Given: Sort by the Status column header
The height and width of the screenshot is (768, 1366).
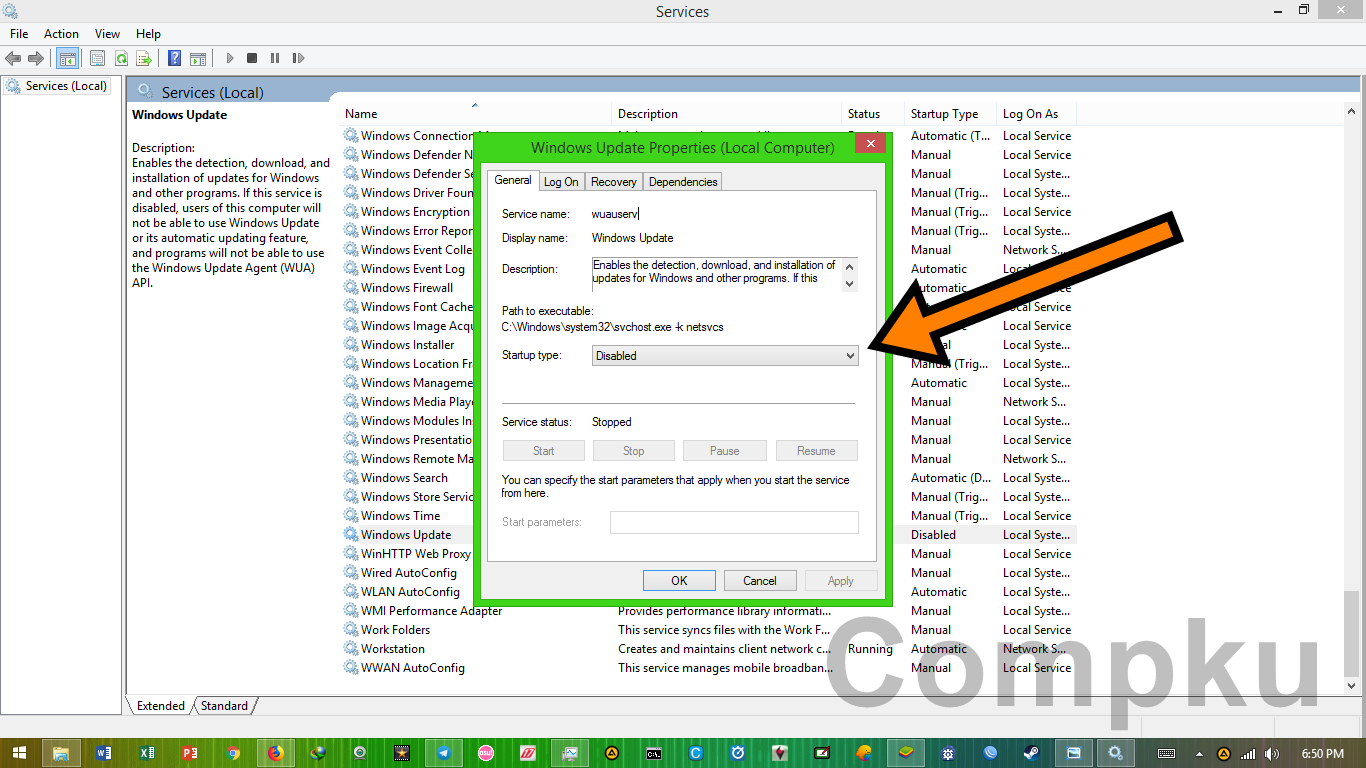Looking at the screenshot, I should coord(873,114).
